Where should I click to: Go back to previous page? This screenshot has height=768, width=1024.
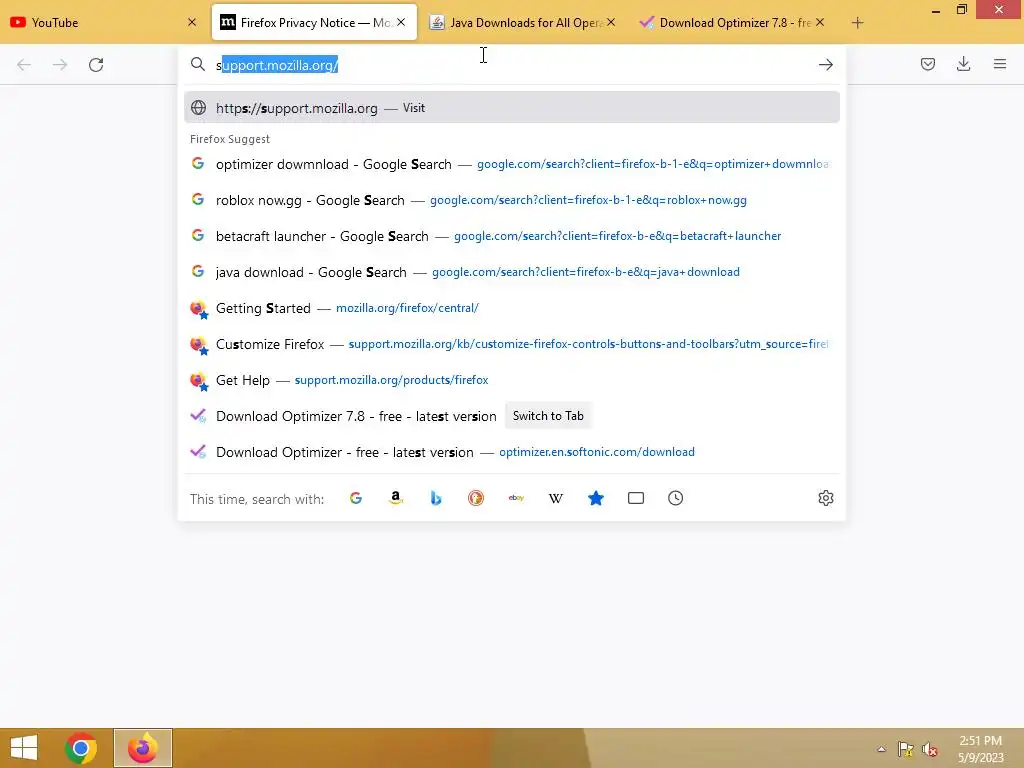pyautogui.click(x=24, y=65)
